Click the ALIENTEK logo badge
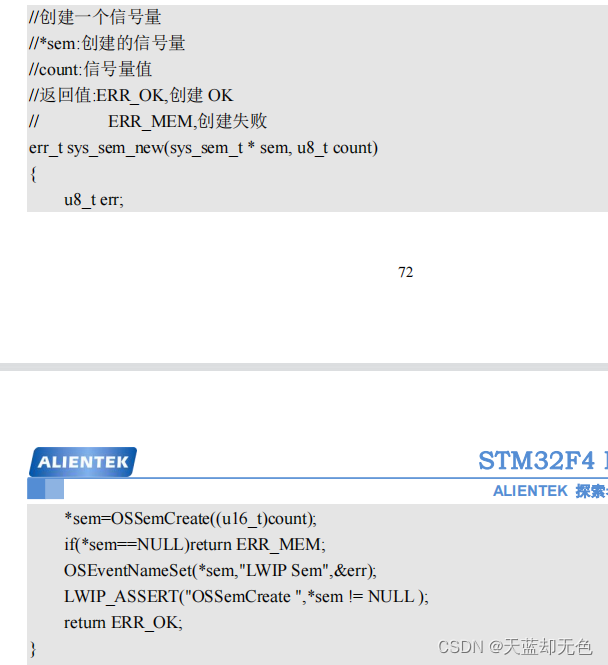This screenshot has height=665, width=608. pyautogui.click(x=83, y=462)
